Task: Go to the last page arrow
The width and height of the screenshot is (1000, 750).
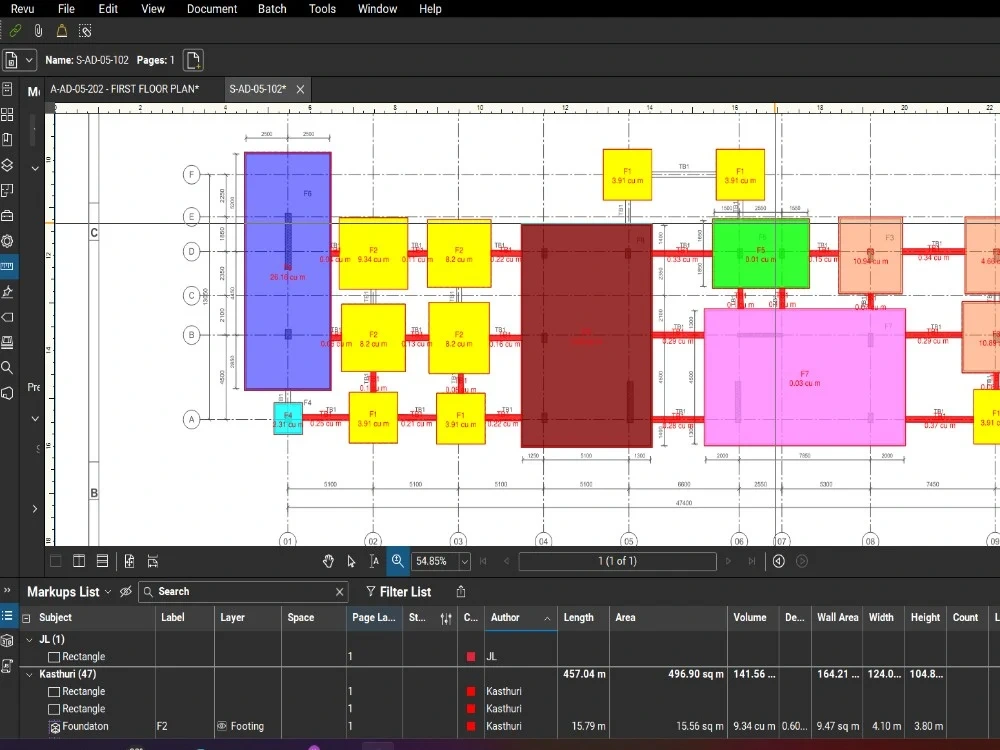Action: (752, 561)
